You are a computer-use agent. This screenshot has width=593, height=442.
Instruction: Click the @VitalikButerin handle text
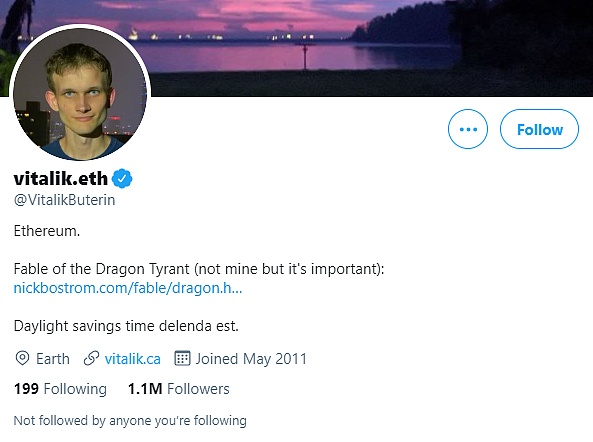64,200
